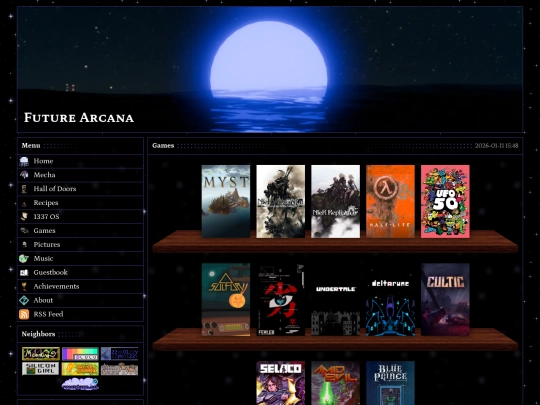Click the Hall of Doors icon
The image size is (540, 405).
click(x=24, y=189)
